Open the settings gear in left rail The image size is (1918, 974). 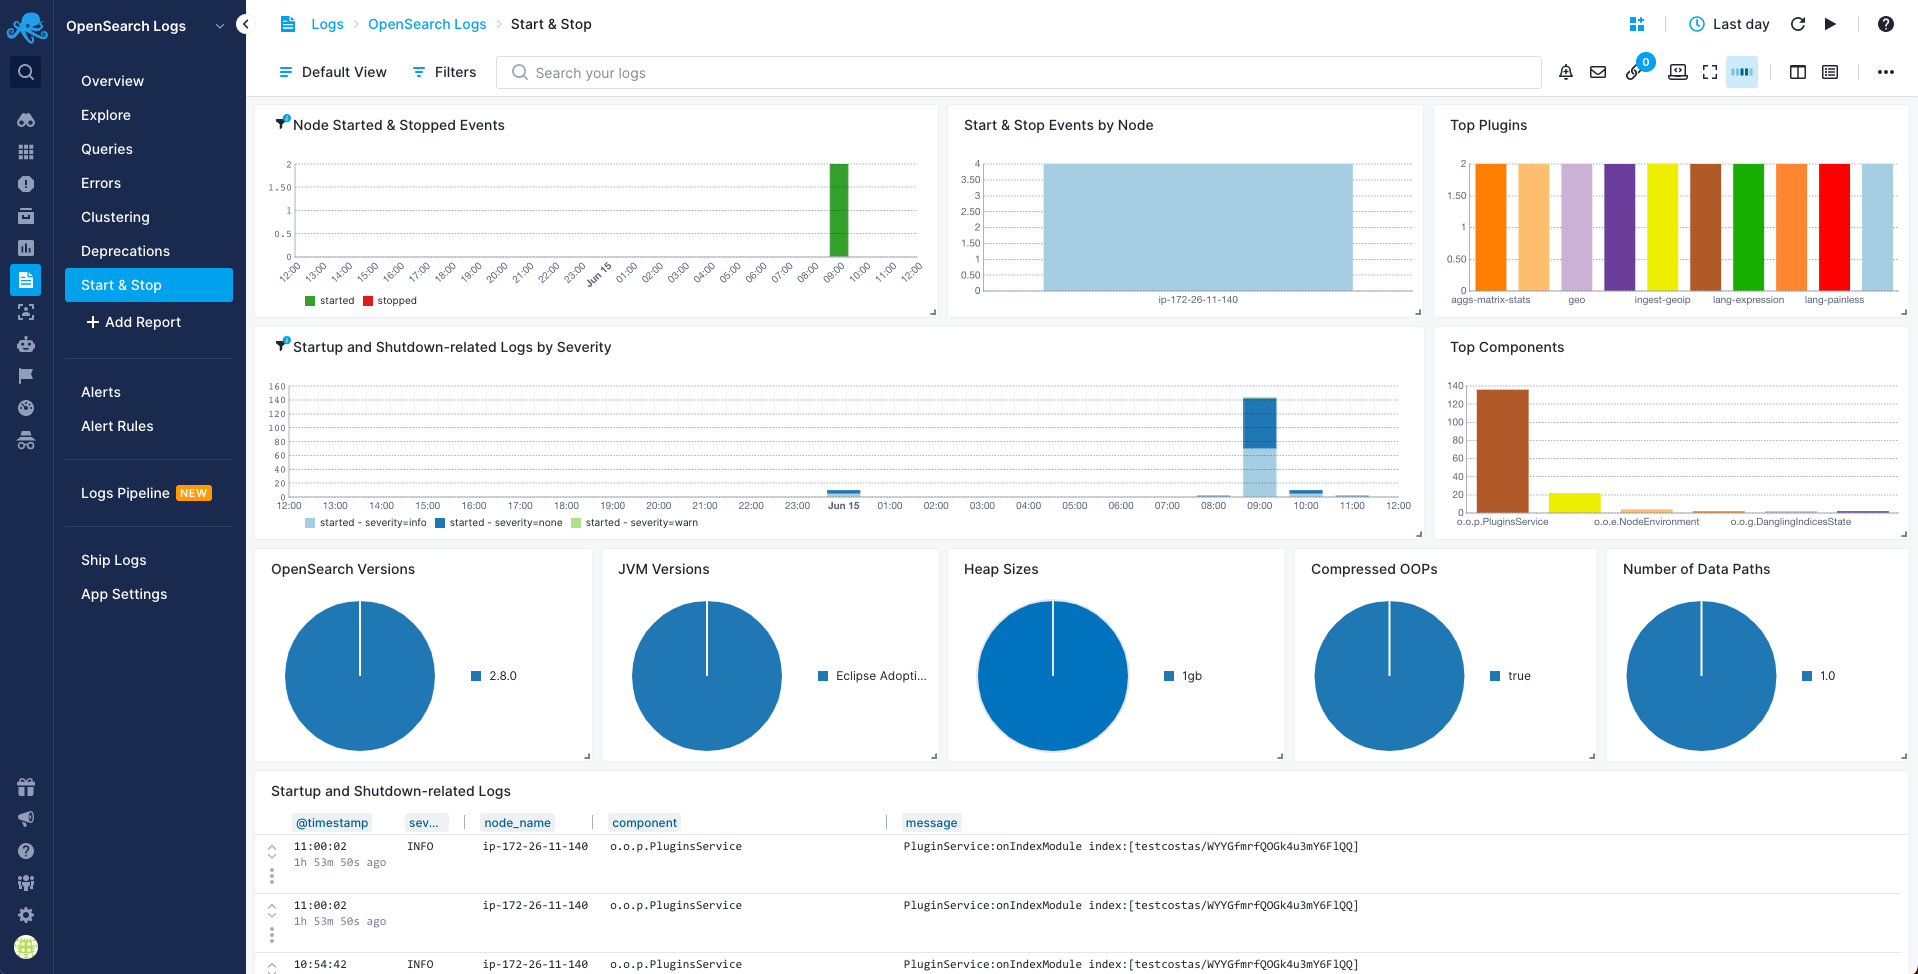coord(26,915)
